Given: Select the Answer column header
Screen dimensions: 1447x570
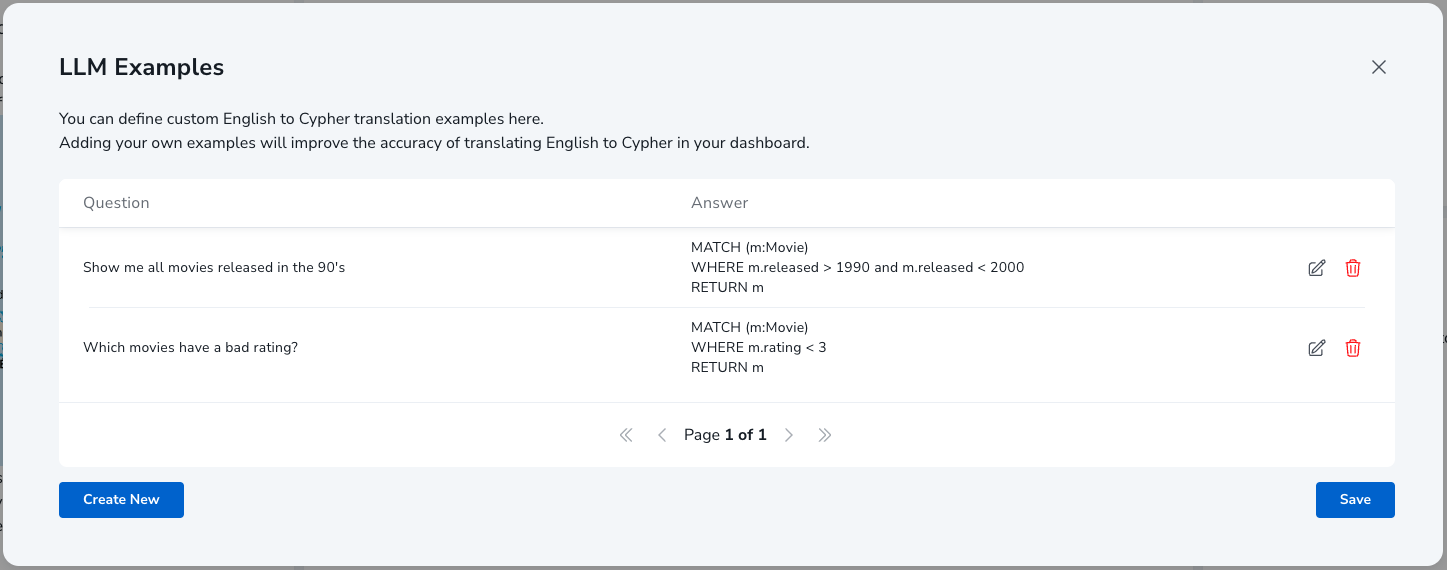Looking at the screenshot, I should (x=720, y=203).
